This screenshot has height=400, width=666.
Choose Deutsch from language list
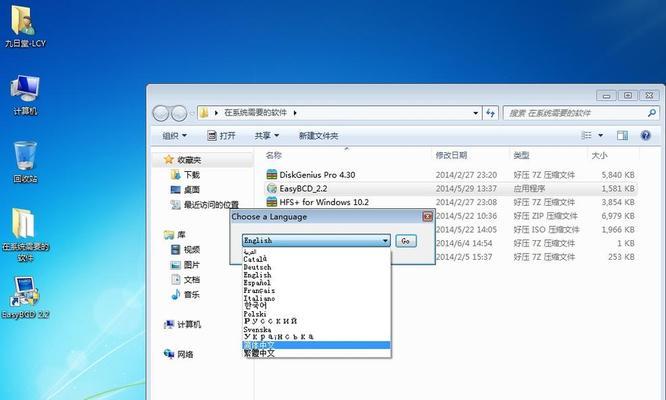(x=316, y=267)
